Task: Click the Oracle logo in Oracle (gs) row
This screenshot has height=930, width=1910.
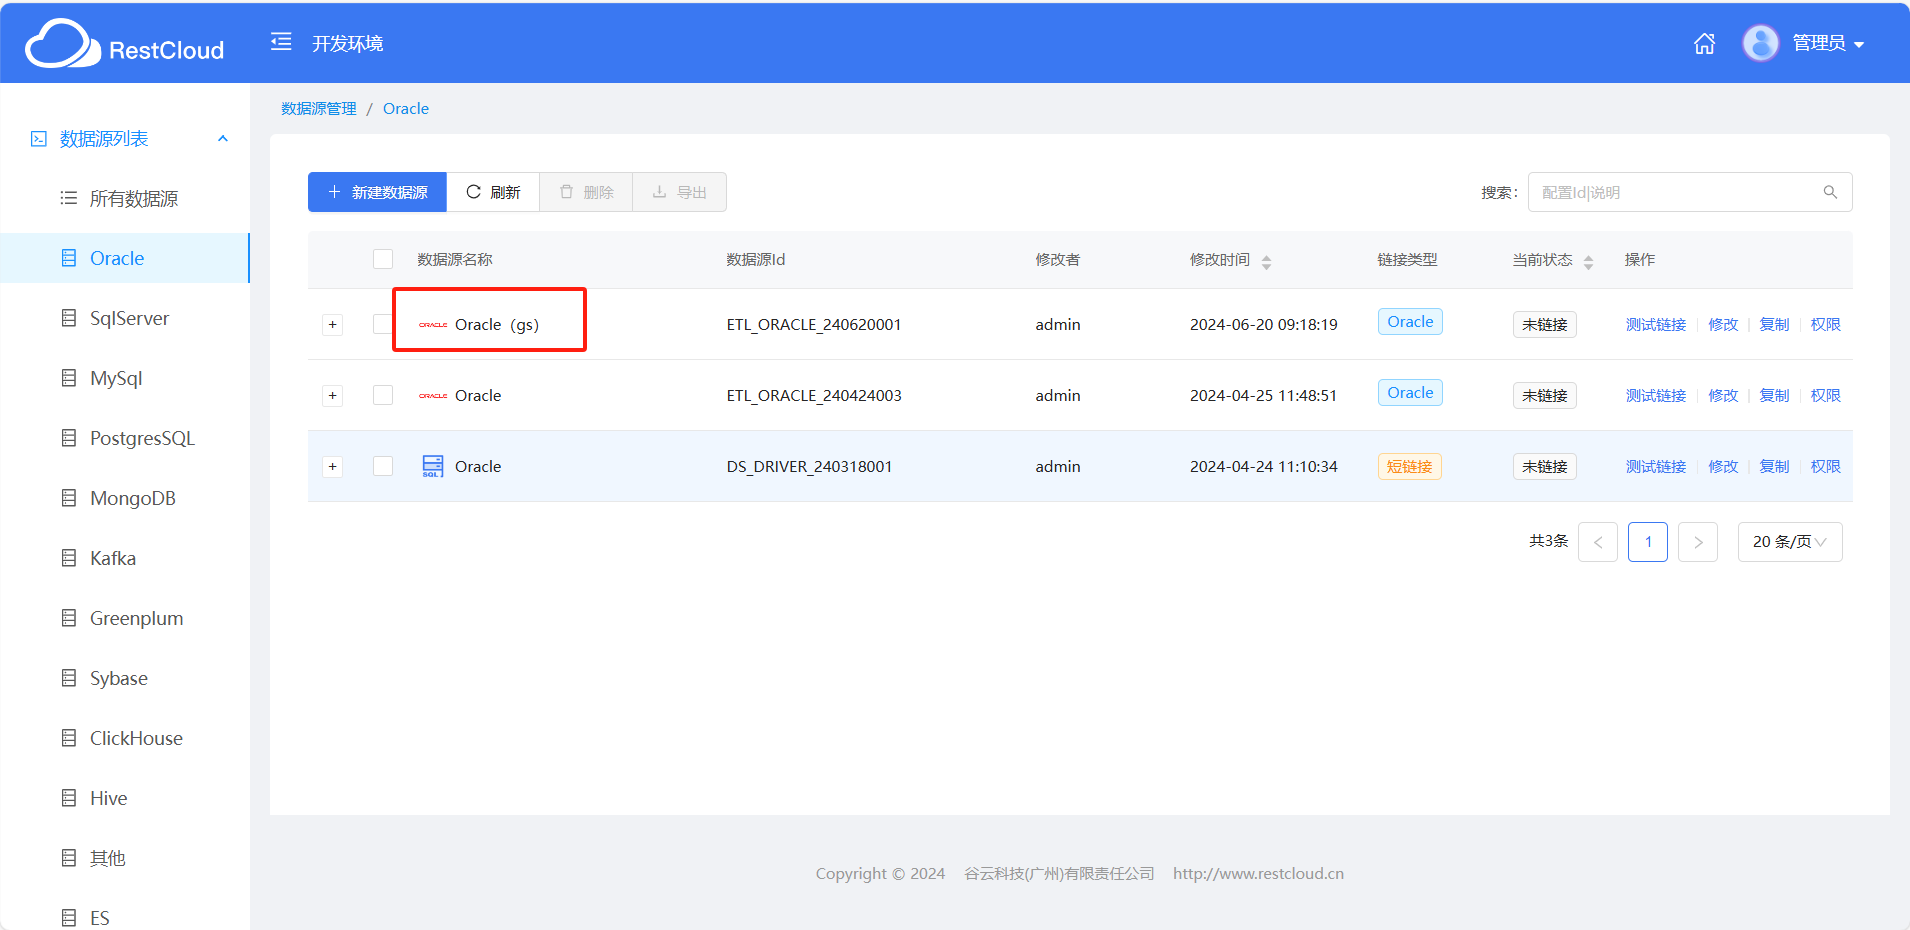Action: pyautogui.click(x=433, y=325)
